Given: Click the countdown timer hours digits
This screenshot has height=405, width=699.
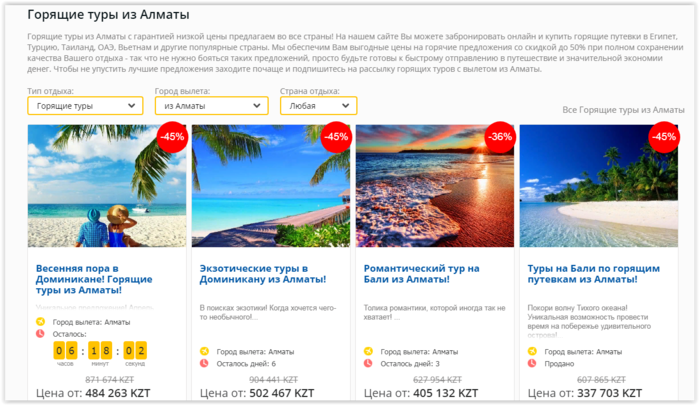Looking at the screenshot, I should (65, 351).
